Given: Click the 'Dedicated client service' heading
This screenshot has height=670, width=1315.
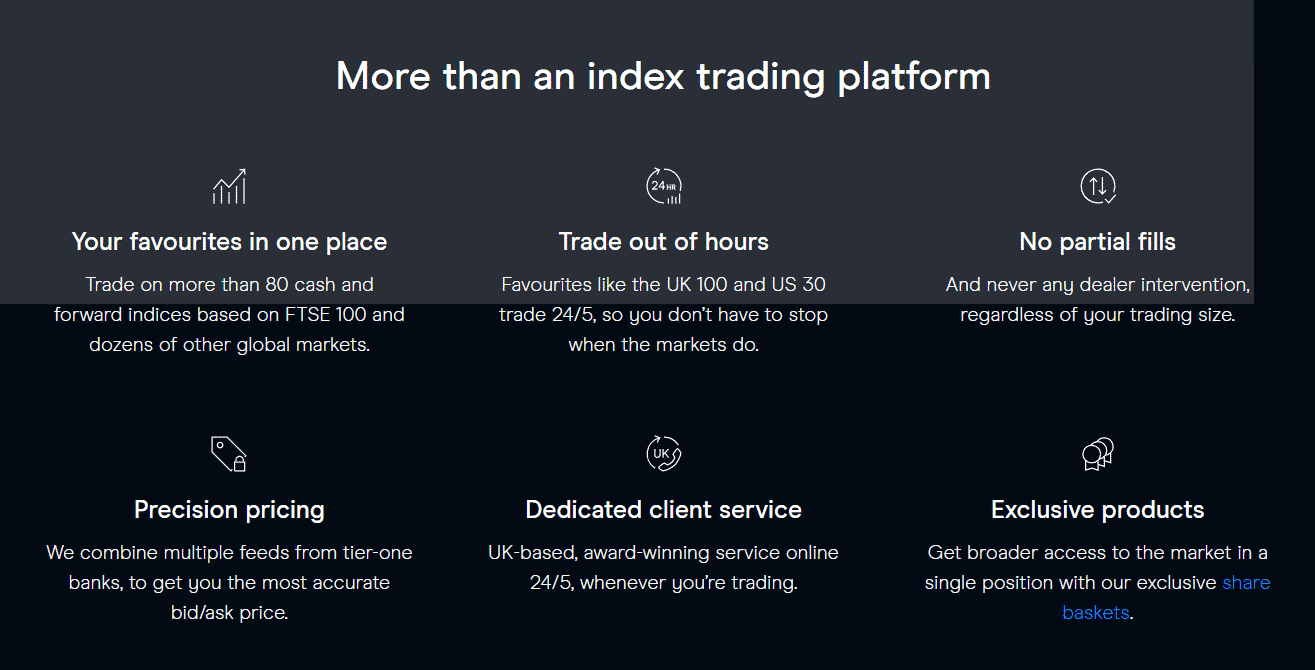Looking at the screenshot, I should pos(664,510).
